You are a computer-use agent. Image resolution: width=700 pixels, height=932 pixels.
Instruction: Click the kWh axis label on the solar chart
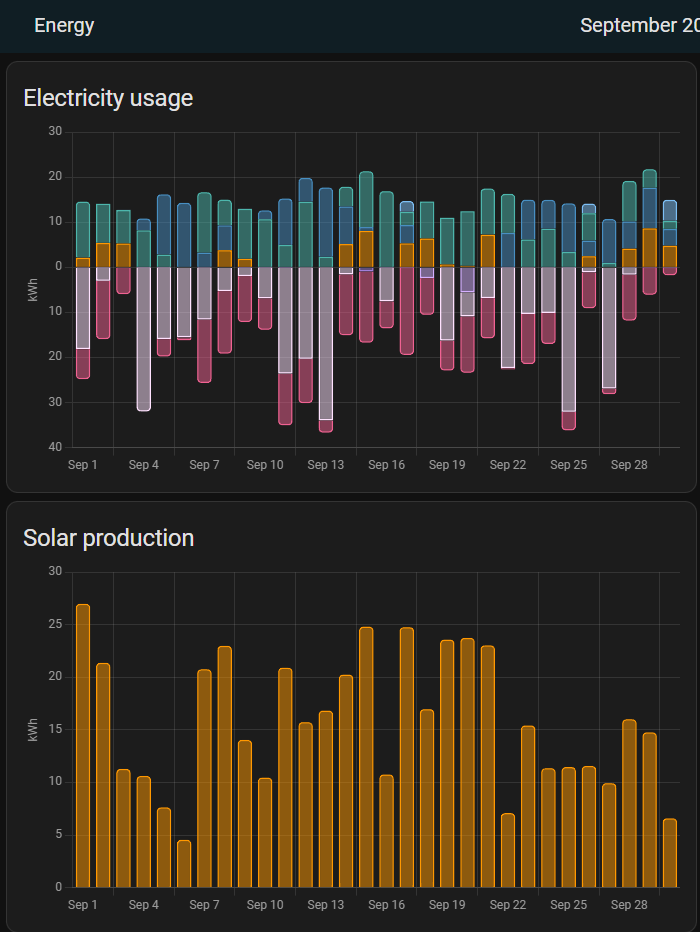click(x=33, y=729)
